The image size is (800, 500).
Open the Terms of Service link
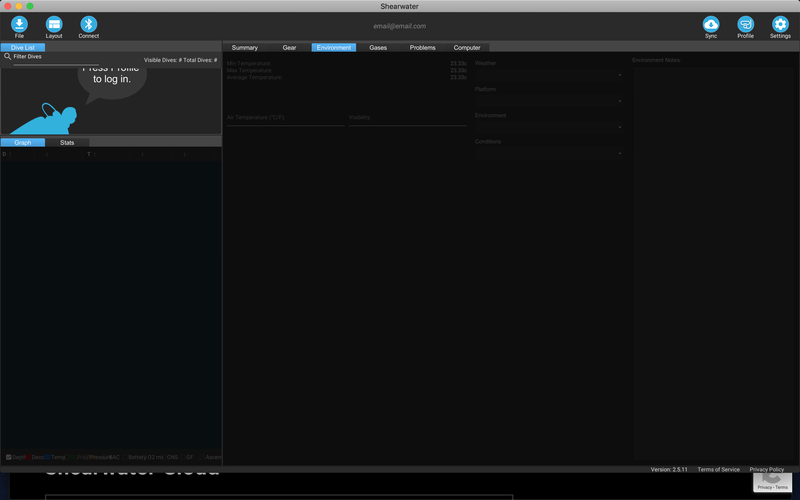click(x=718, y=469)
